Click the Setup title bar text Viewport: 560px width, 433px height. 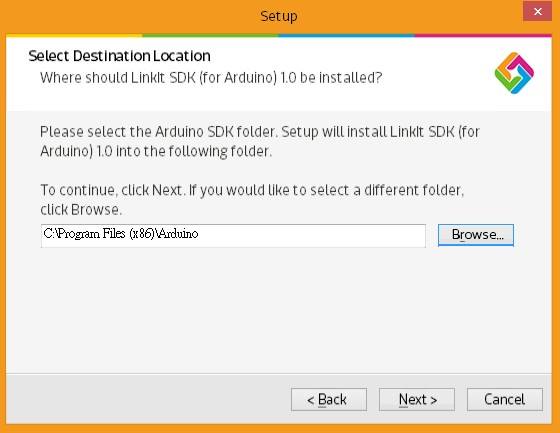point(279,16)
